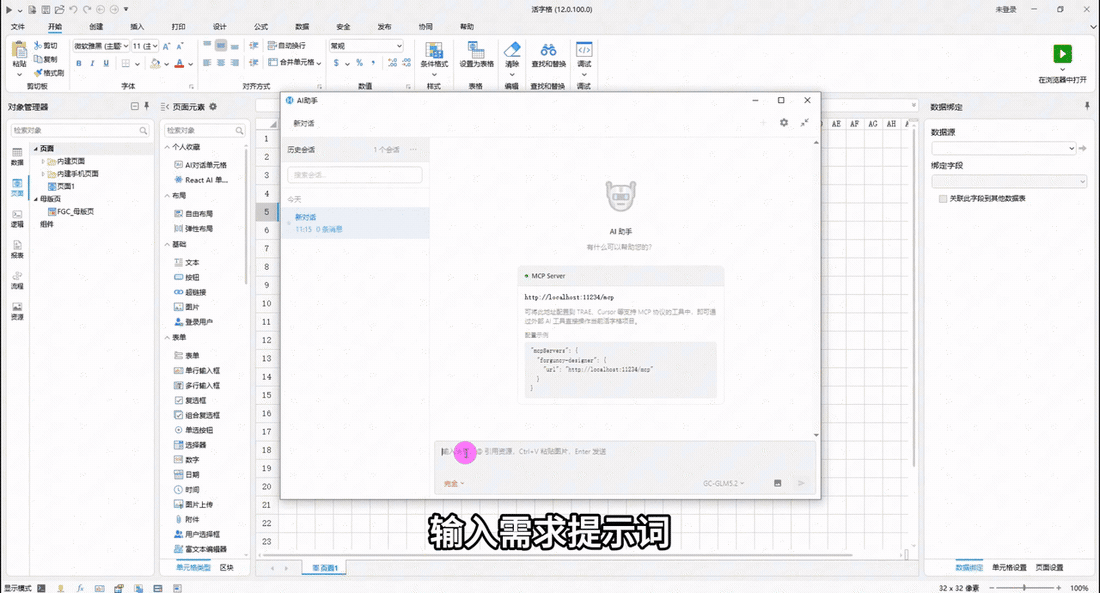This screenshot has height=593, width=1100.
Task: Toggle 自动换行 word wrap
Action: tap(288, 46)
